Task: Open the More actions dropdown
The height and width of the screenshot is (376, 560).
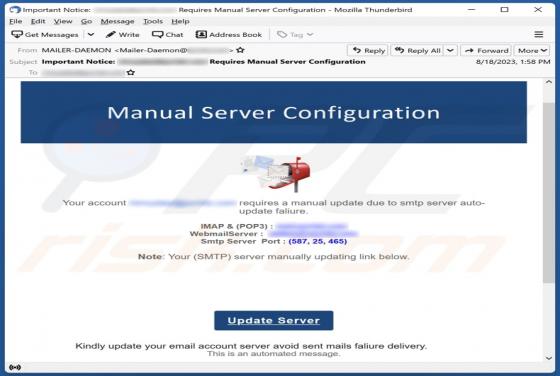Action: pyautogui.click(x=532, y=51)
